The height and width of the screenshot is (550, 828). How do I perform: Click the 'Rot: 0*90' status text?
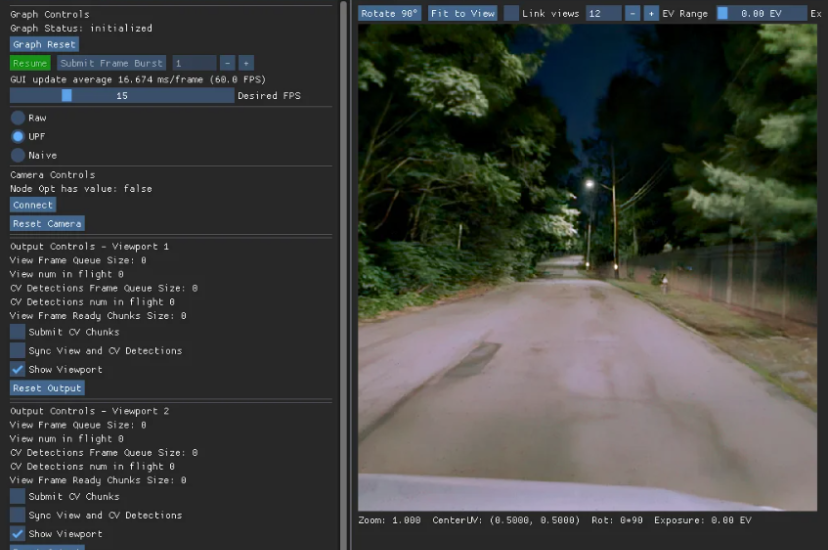click(617, 520)
